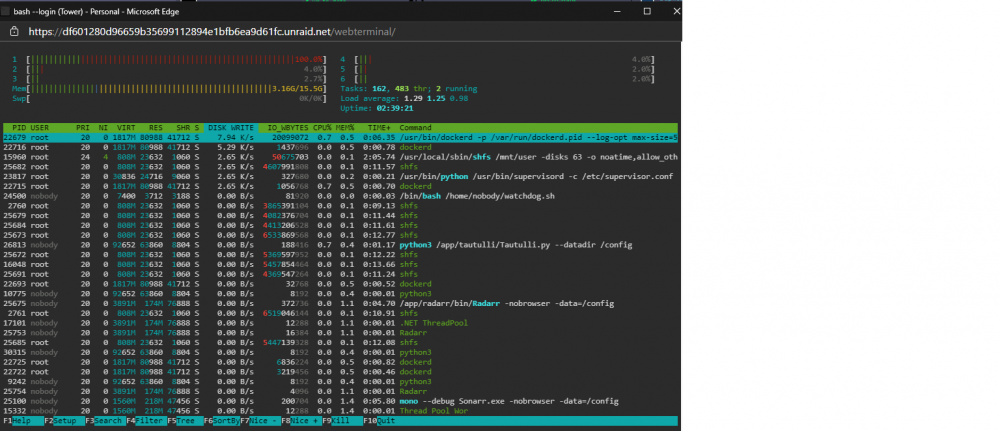The image size is (1000, 431).
Task: Select the Radarr -nobrowser process row
Action: [340, 303]
